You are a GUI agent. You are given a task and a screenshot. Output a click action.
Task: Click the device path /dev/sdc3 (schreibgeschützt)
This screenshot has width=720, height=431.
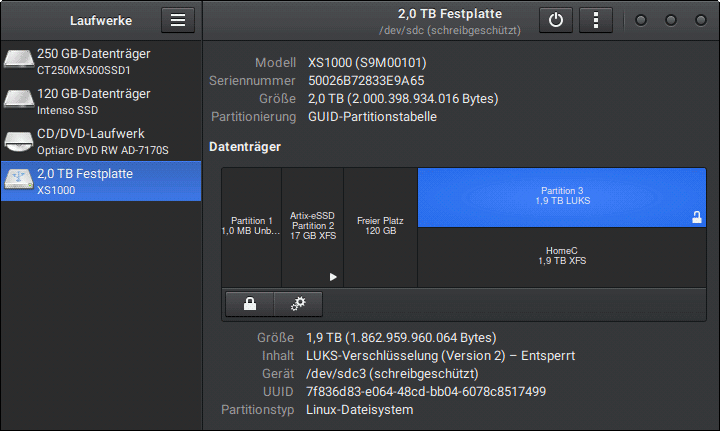392,374
